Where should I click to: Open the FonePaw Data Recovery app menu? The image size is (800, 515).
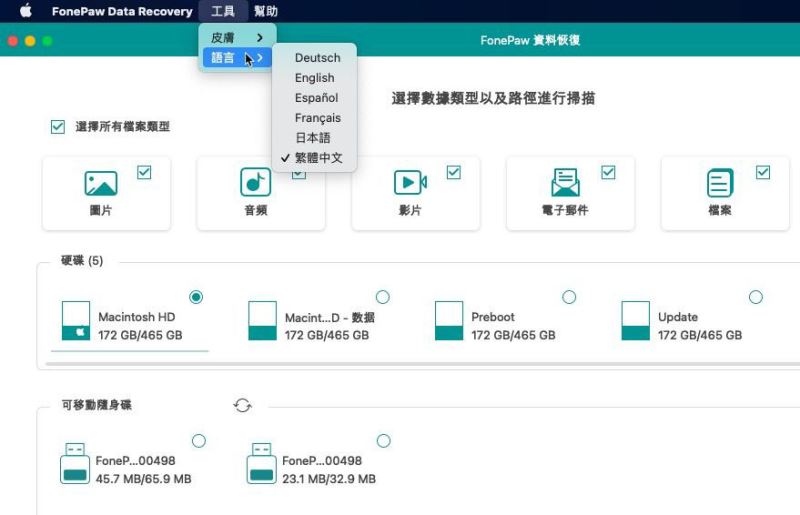122,11
